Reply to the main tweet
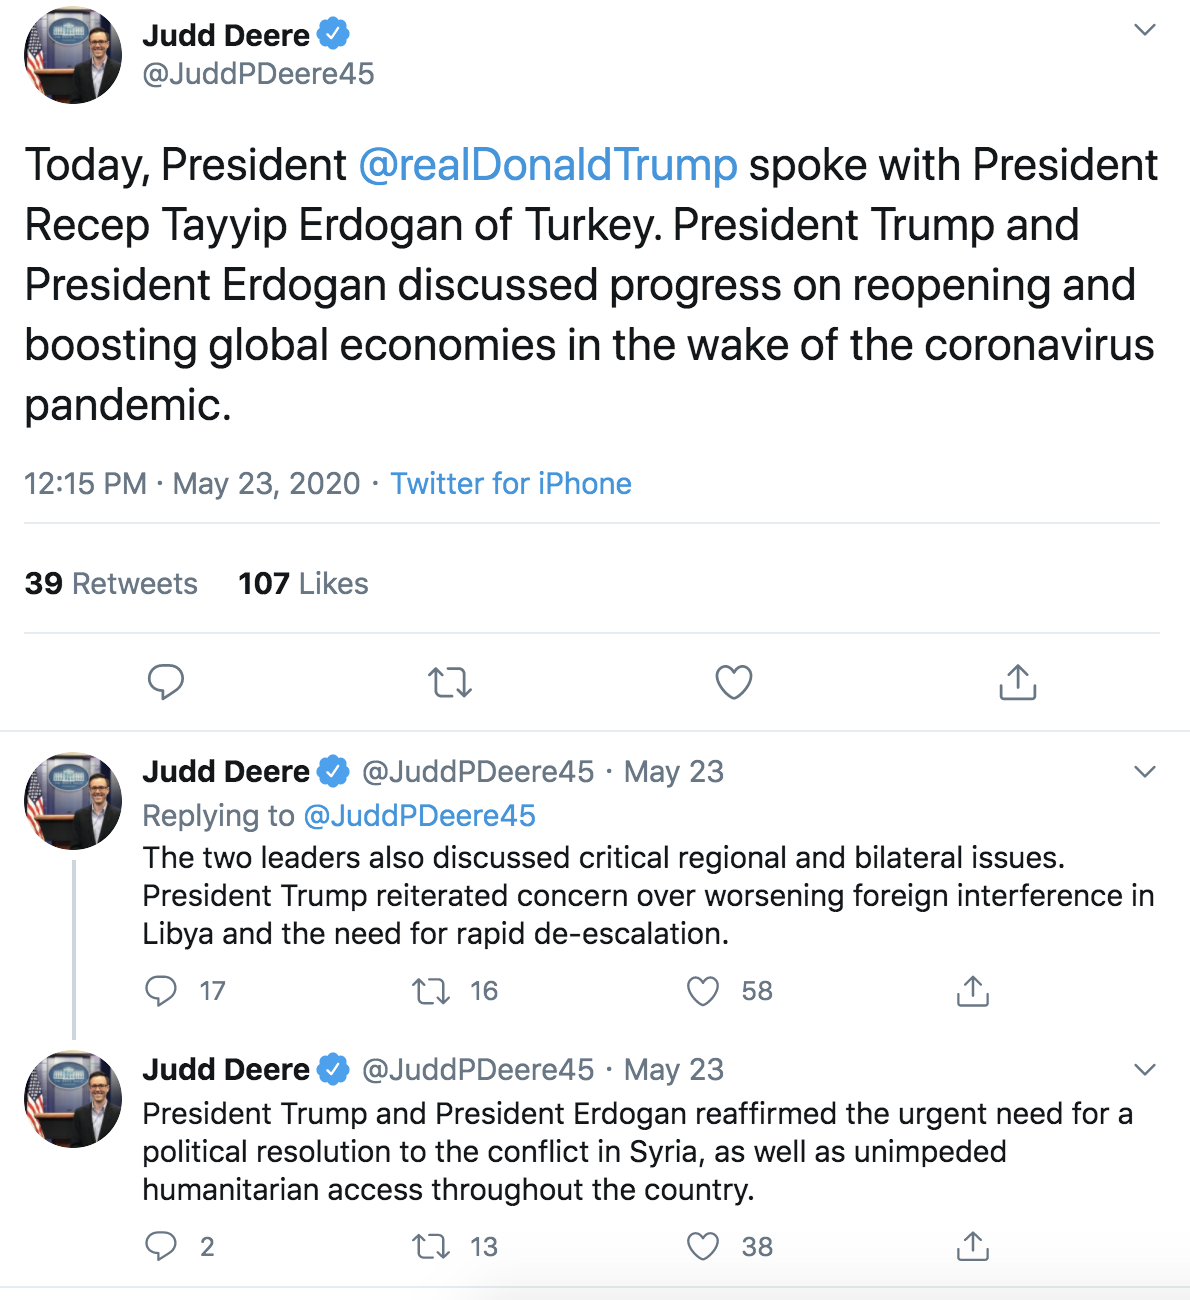Image resolution: width=1190 pixels, height=1300 pixels. click(166, 682)
